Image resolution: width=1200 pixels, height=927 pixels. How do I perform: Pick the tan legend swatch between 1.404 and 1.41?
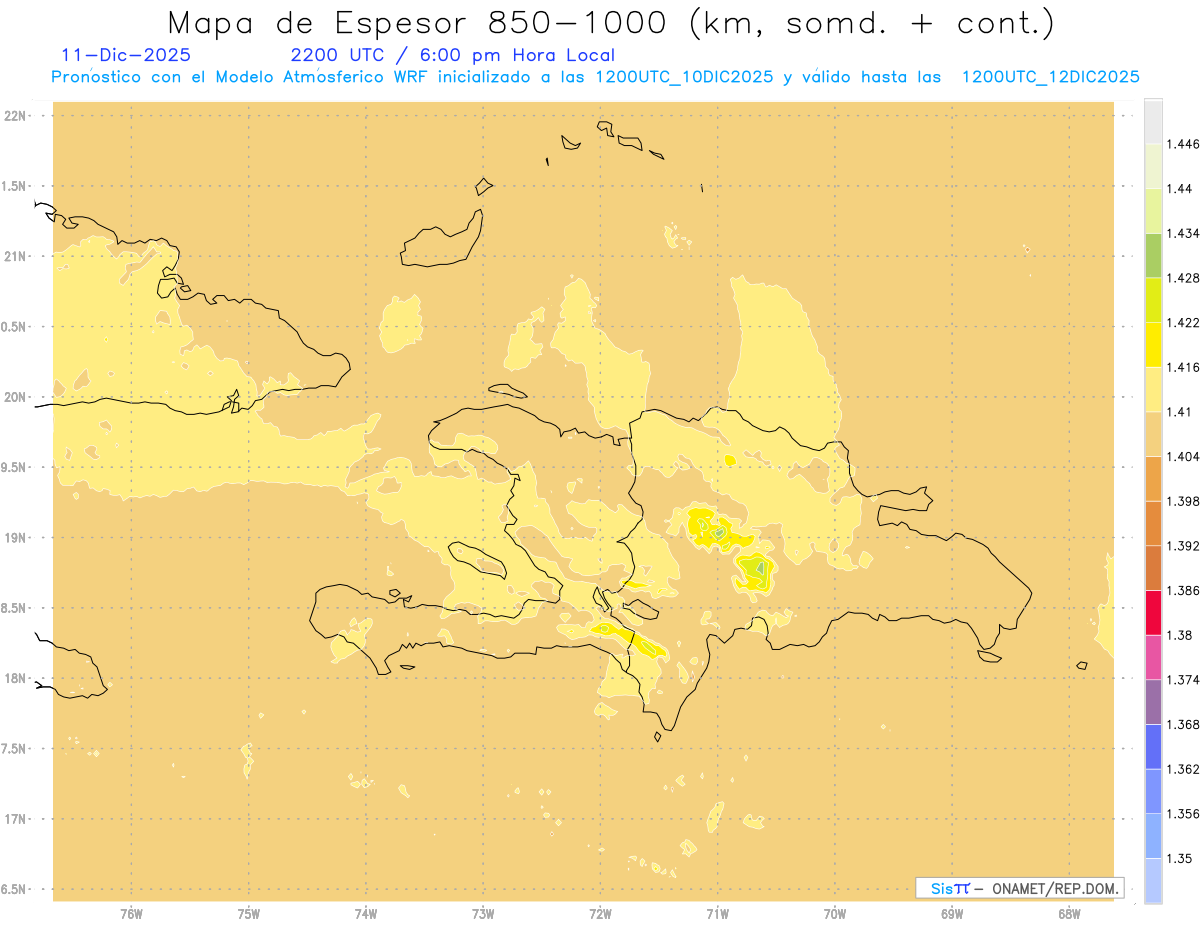(1153, 433)
